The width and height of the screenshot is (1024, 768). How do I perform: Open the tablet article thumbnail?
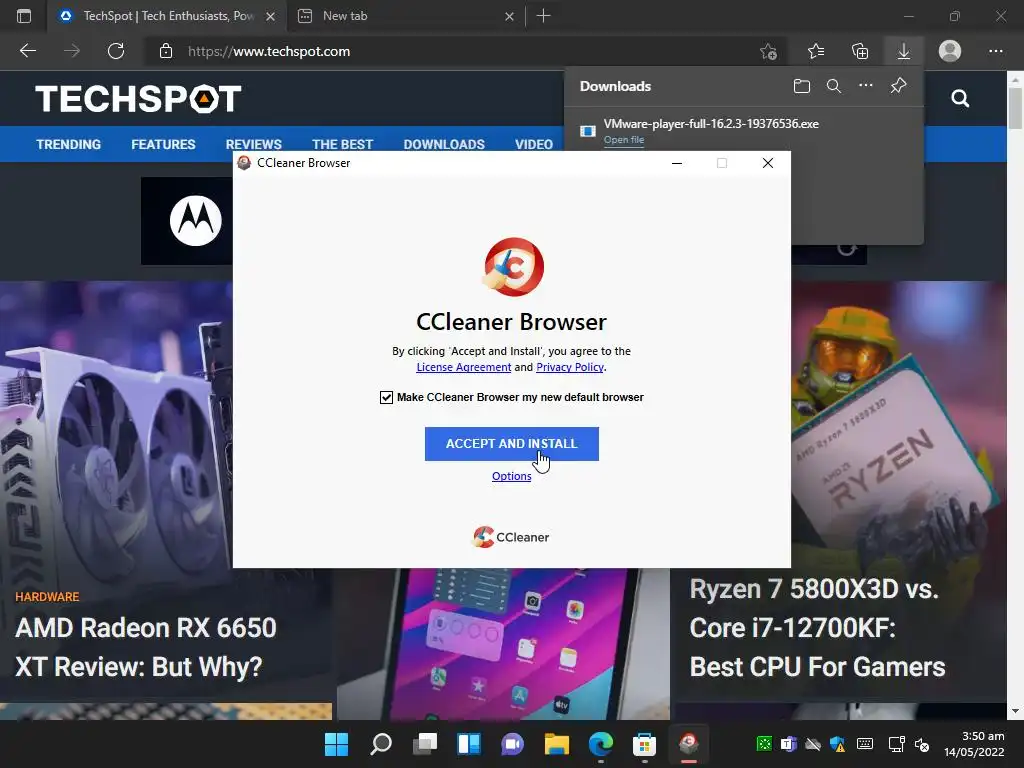[x=503, y=643]
